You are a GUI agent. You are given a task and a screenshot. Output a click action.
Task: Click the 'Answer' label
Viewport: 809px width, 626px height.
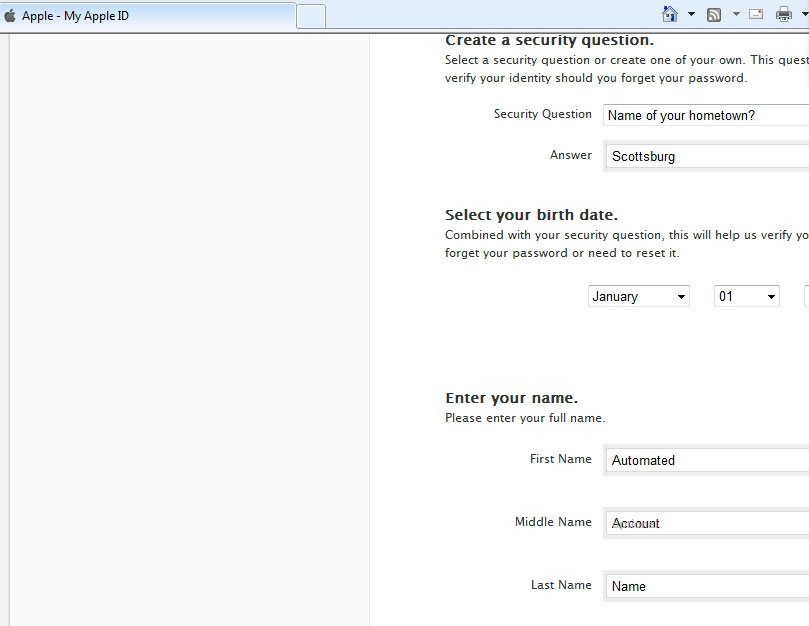point(571,155)
